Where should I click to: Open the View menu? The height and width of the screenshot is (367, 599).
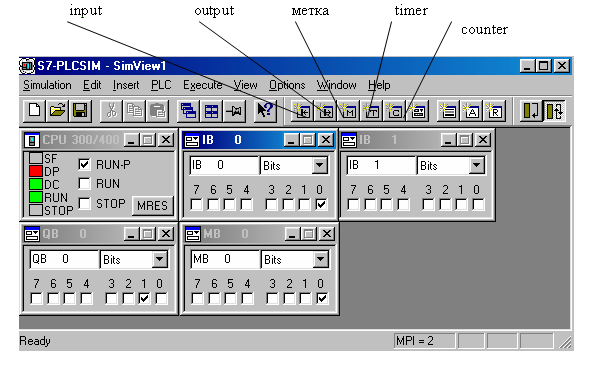[x=245, y=85]
